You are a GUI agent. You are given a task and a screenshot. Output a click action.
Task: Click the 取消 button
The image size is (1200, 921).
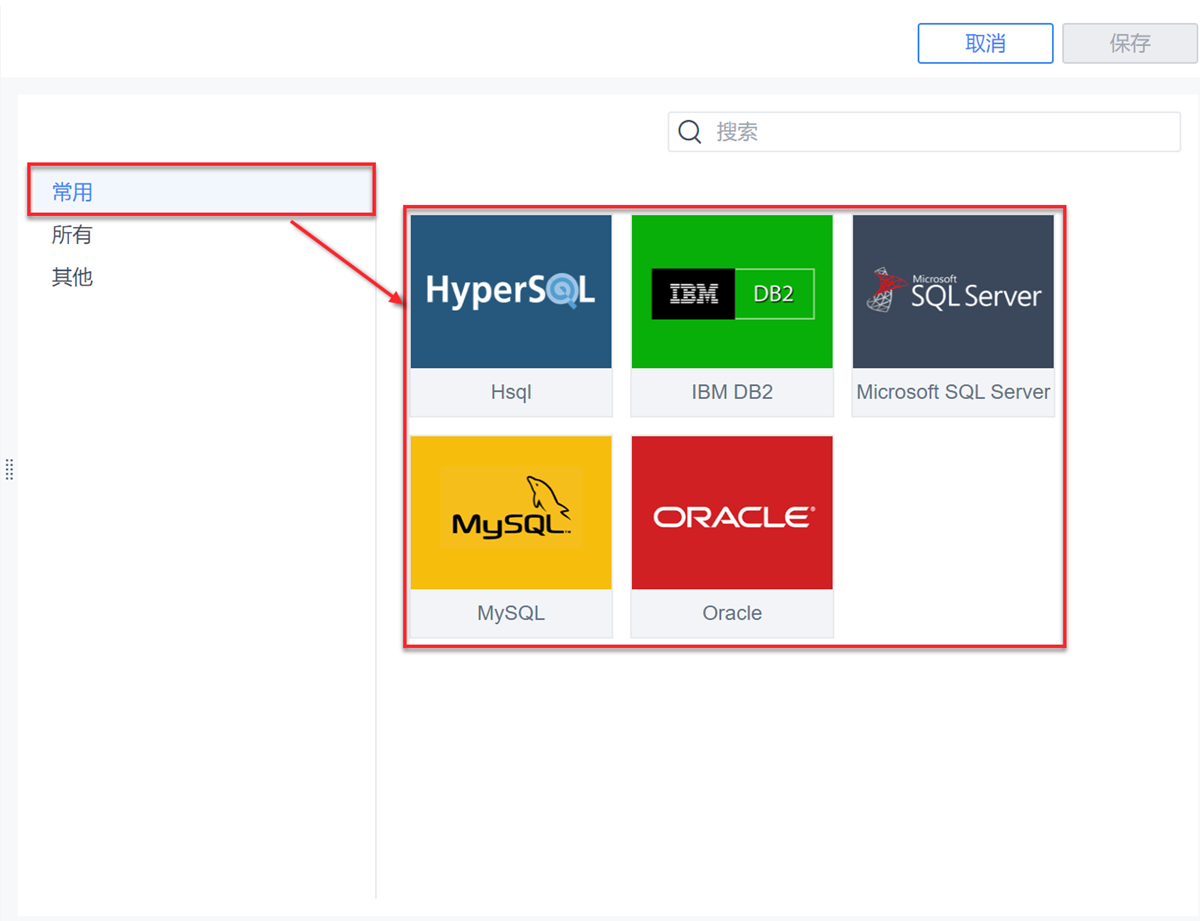click(985, 44)
